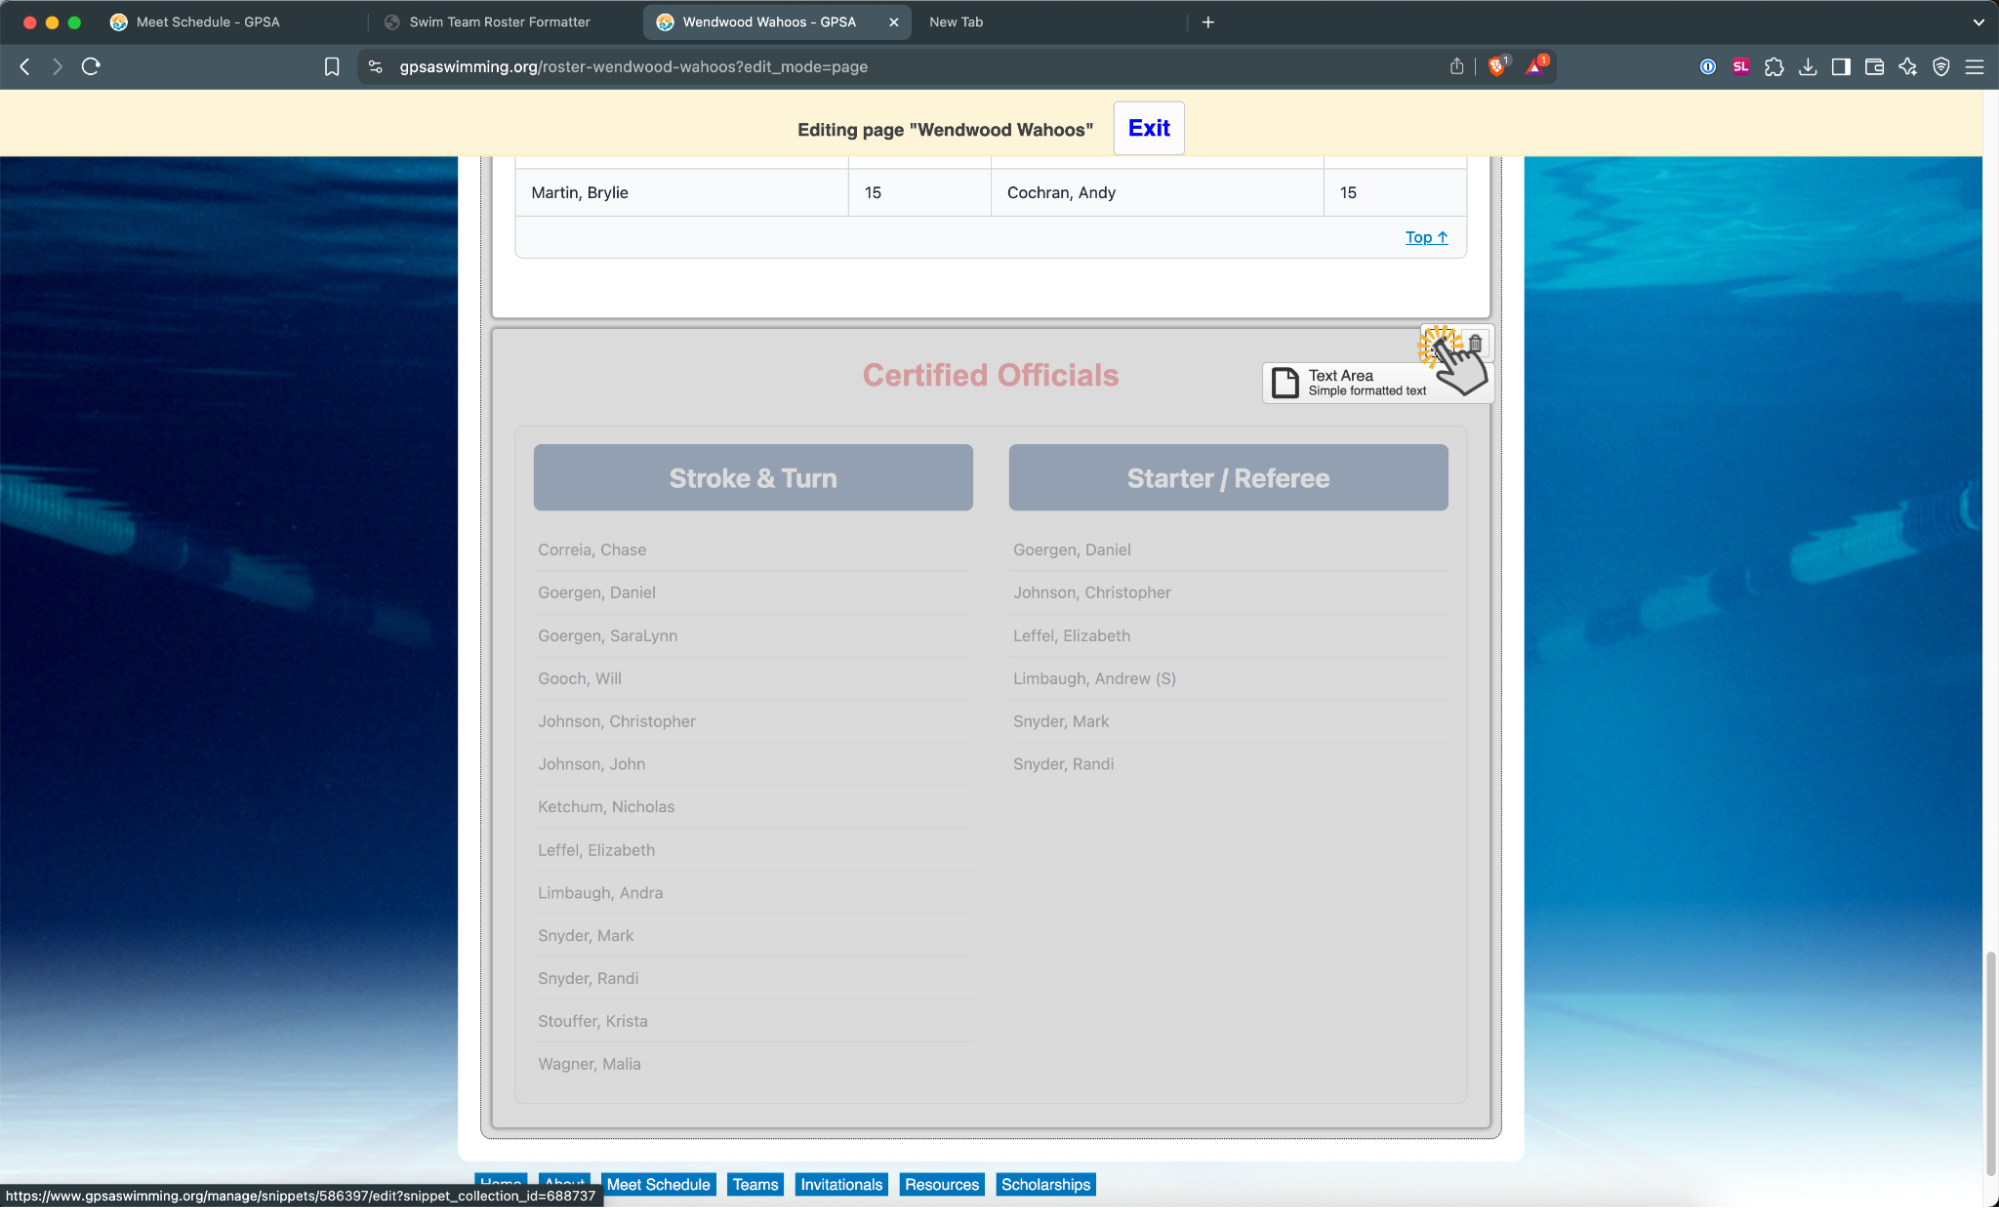The image size is (1999, 1208).
Task: Delete snippet with the trash can icon
Action: click(1475, 343)
